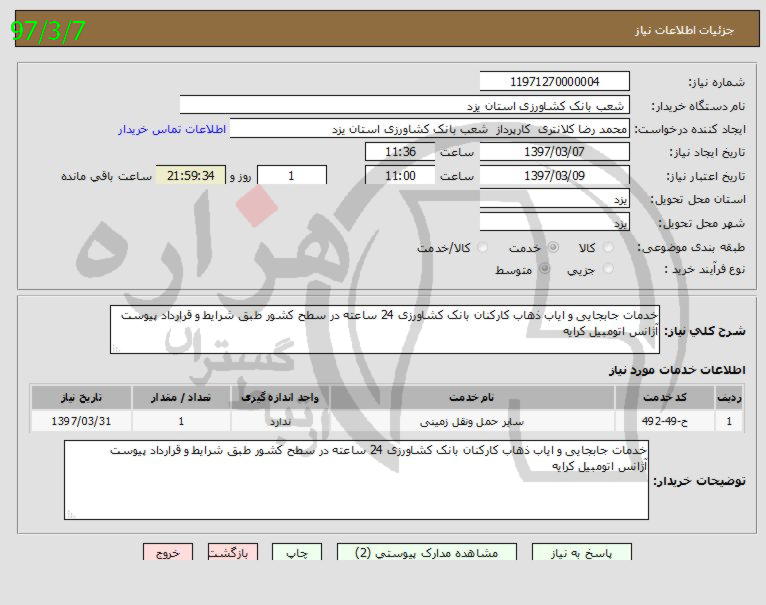Click the 'بازگشت' back button
766x605 pixels.
click(x=233, y=552)
